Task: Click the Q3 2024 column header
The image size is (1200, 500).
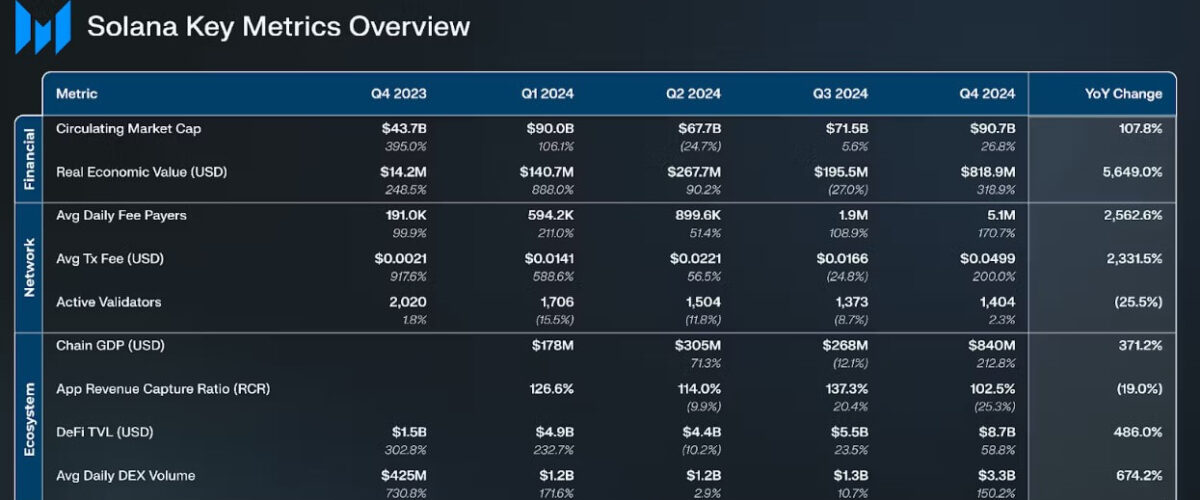Action: (840, 94)
